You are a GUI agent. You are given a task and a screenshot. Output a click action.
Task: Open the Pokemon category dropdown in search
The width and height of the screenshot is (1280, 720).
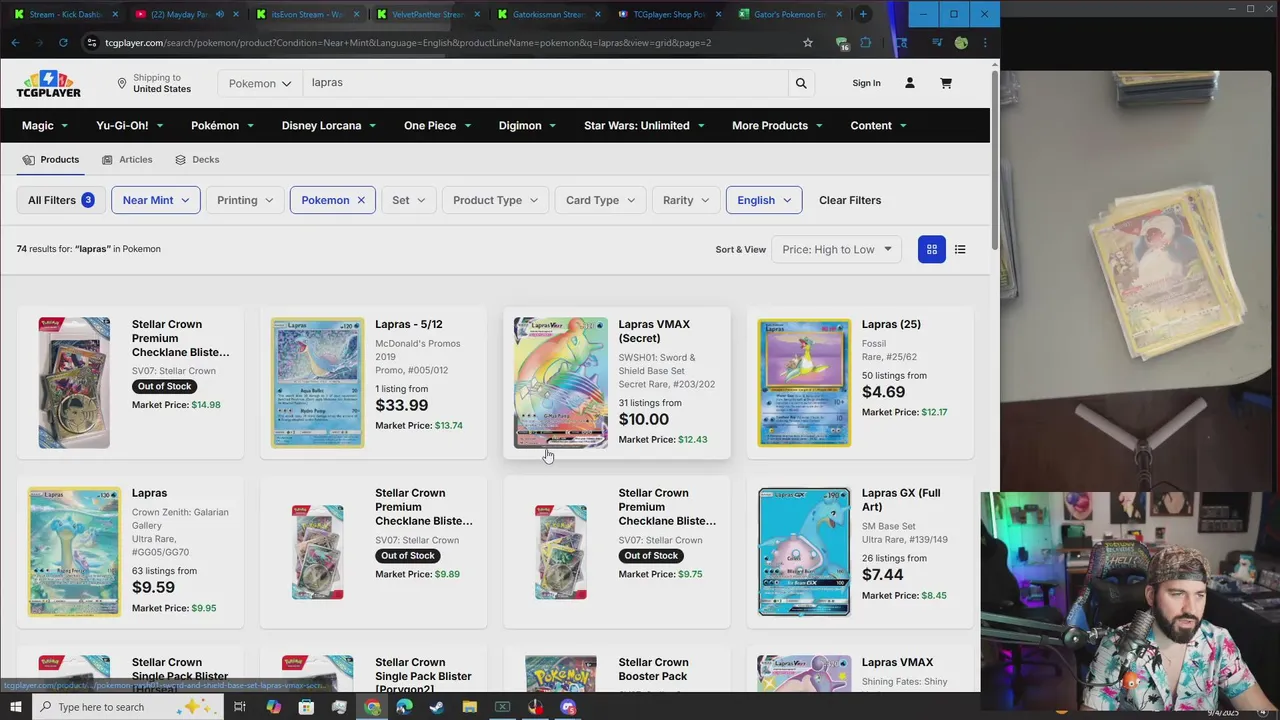tap(260, 83)
